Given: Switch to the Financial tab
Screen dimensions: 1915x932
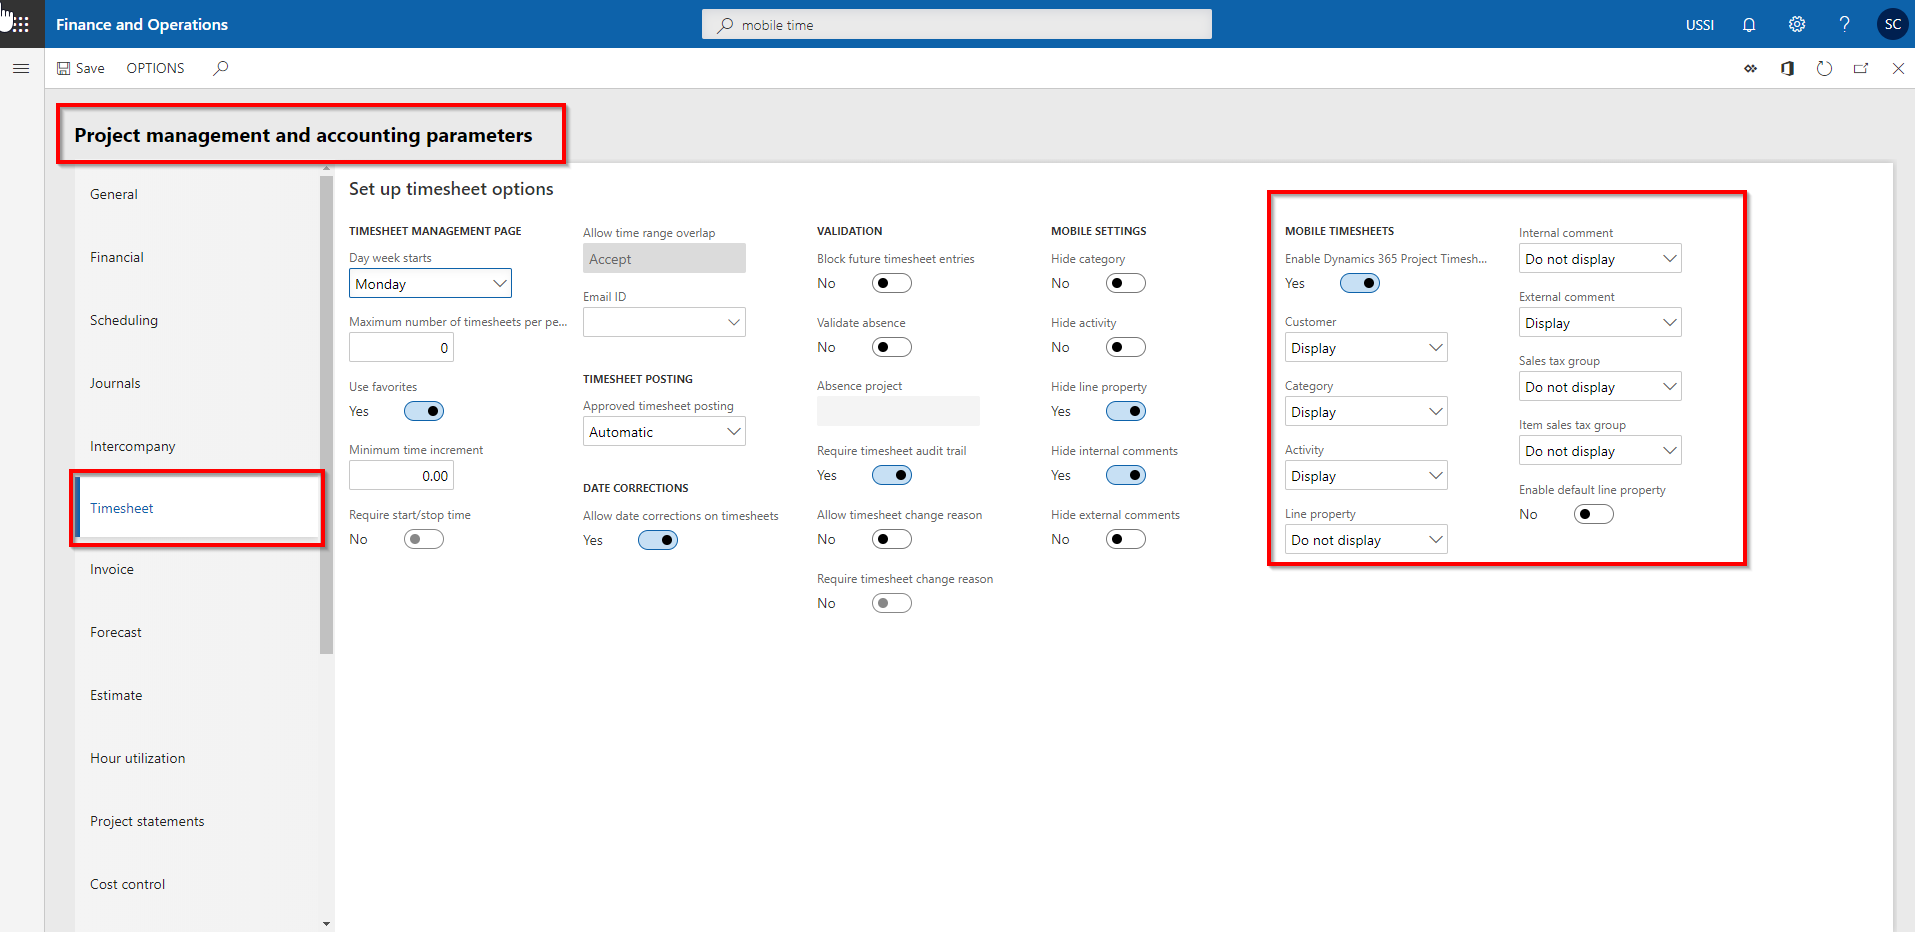Looking at the screenshot, I should (117, 257).
